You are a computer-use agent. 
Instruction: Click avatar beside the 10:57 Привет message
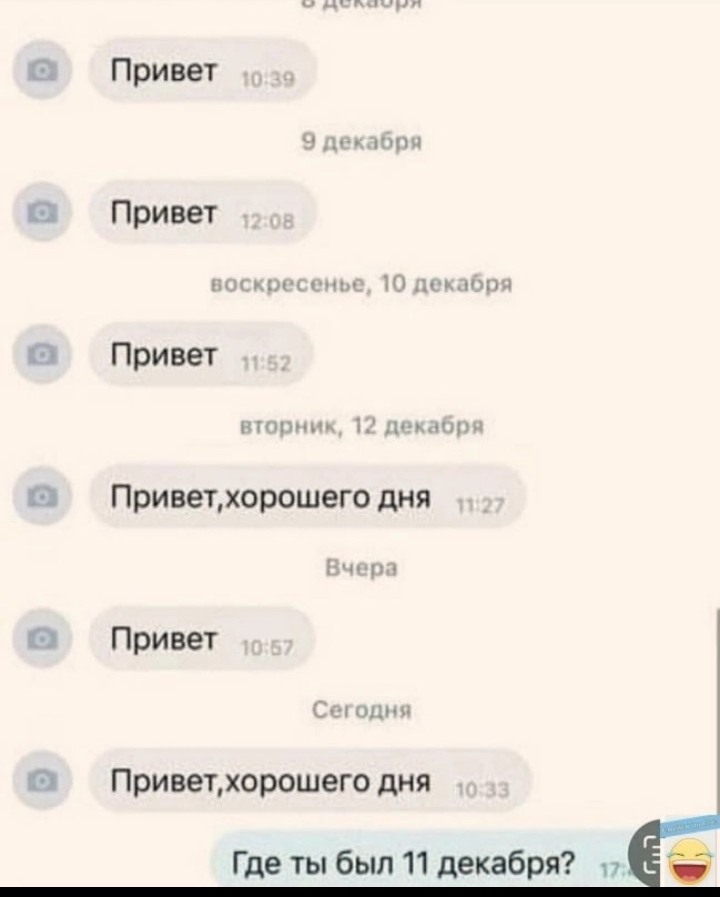point(42,638)
